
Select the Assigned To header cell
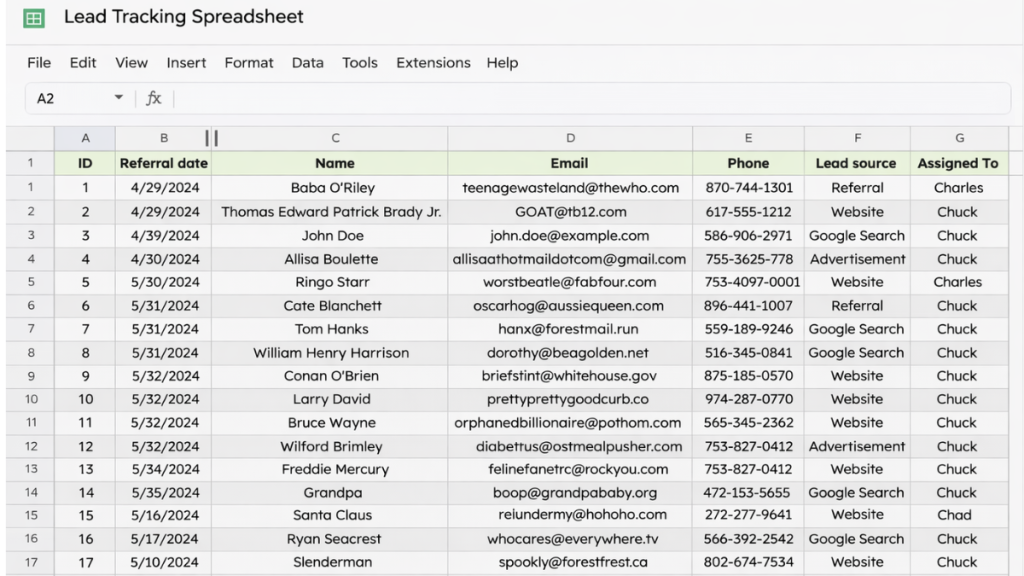coord(958,163)
